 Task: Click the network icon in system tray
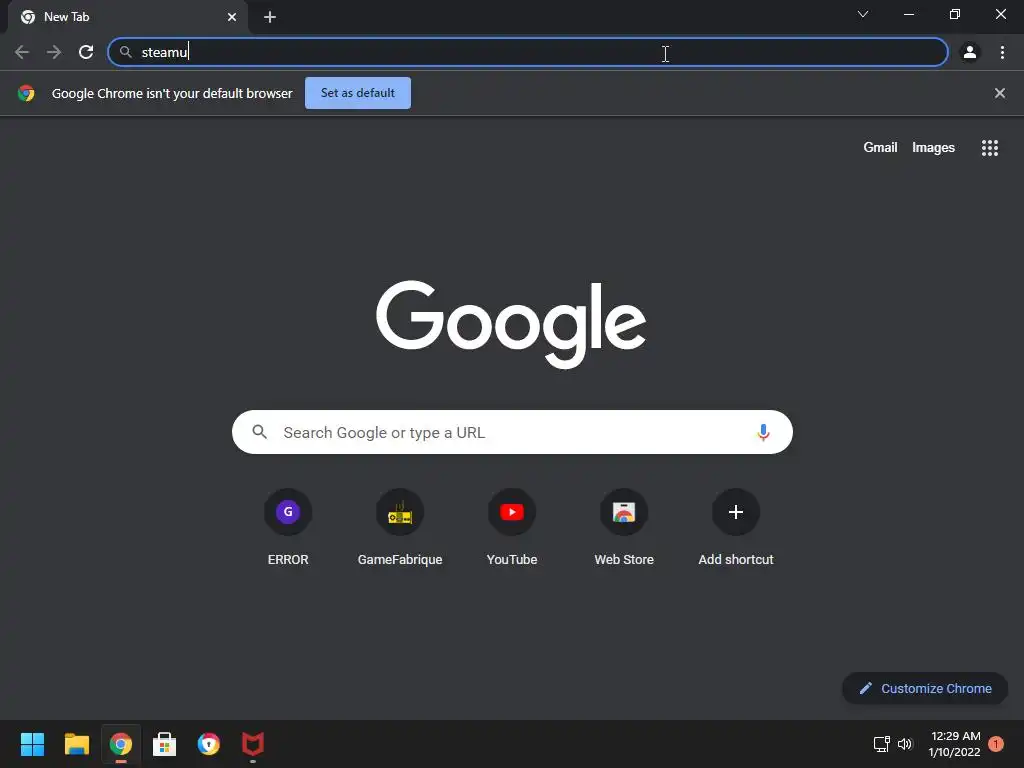(882, 744)
